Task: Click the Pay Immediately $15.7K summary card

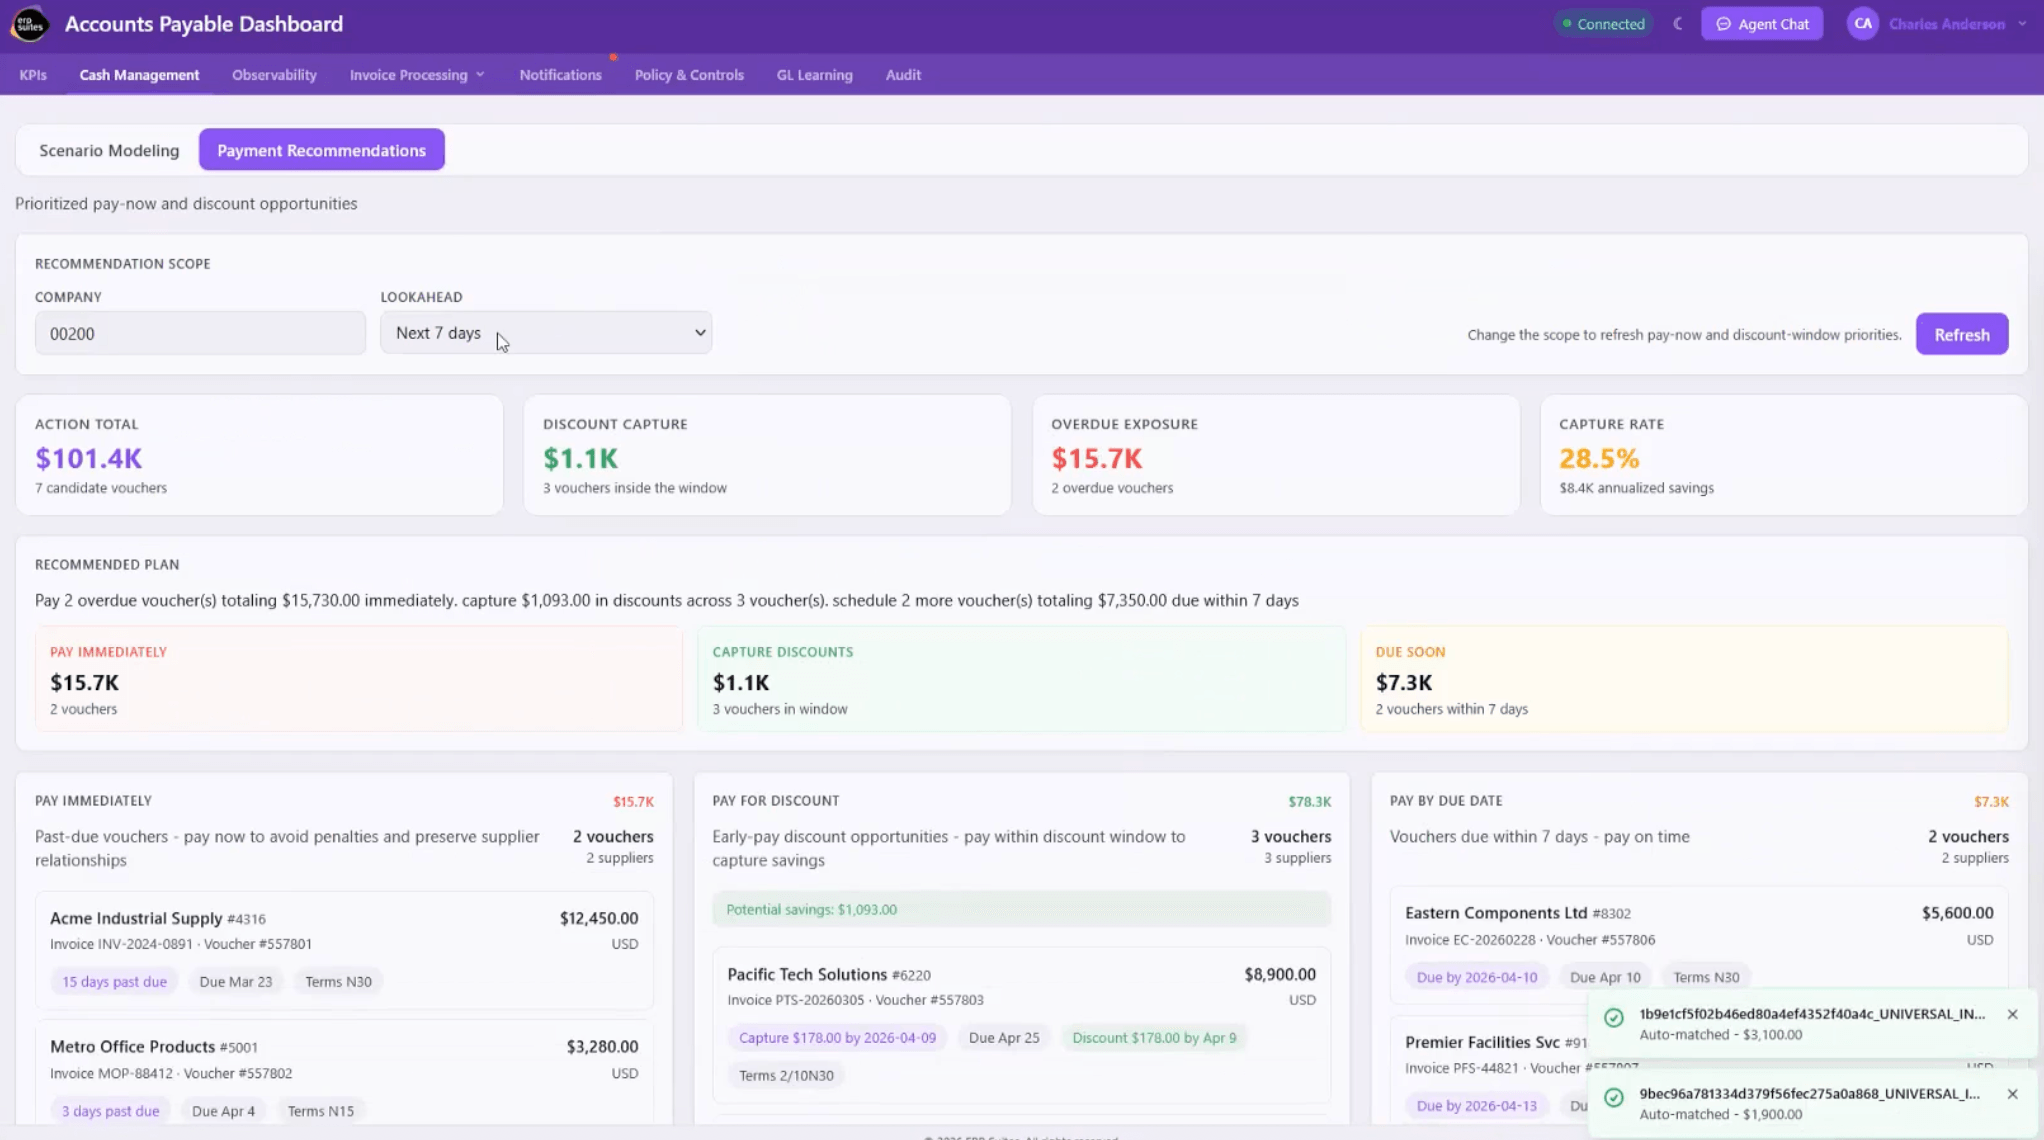Action: coord(359,679)
